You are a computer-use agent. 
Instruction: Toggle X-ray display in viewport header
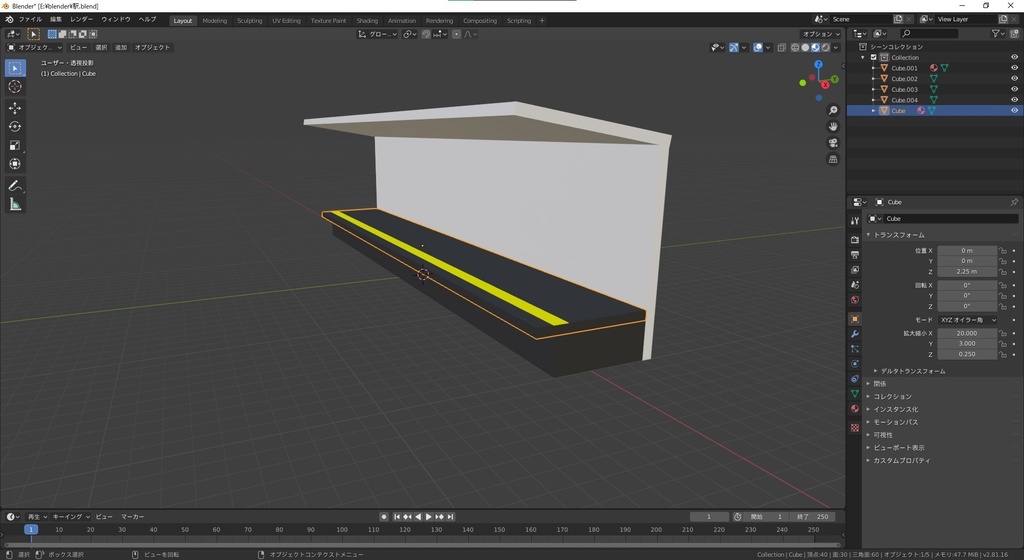point(782,48)
